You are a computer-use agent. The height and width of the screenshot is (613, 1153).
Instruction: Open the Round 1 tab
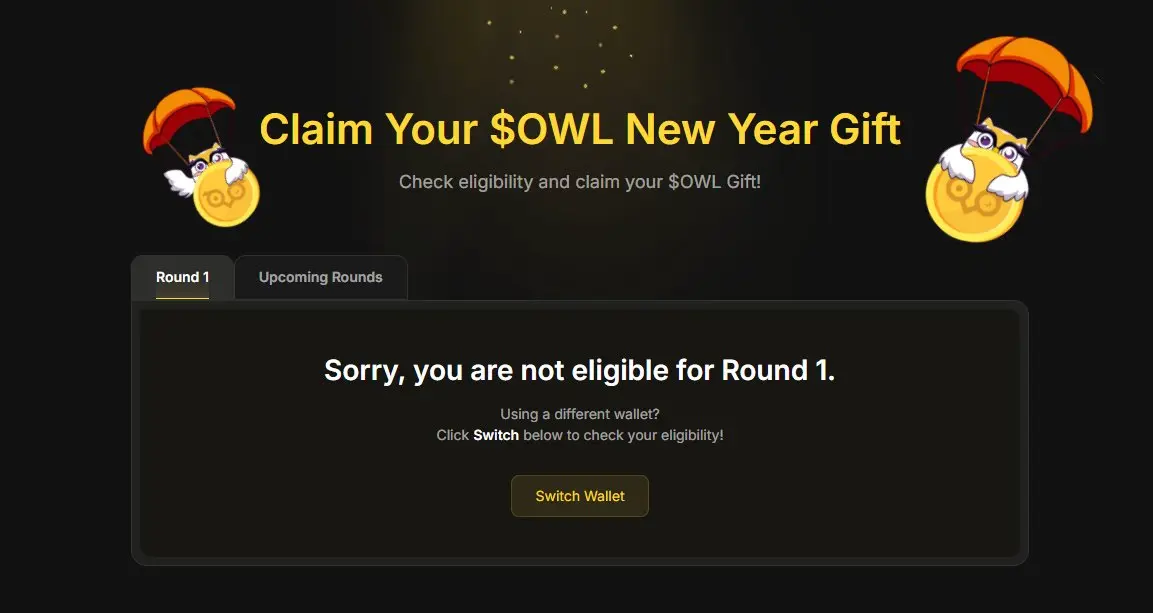click(x=182, y=277)
